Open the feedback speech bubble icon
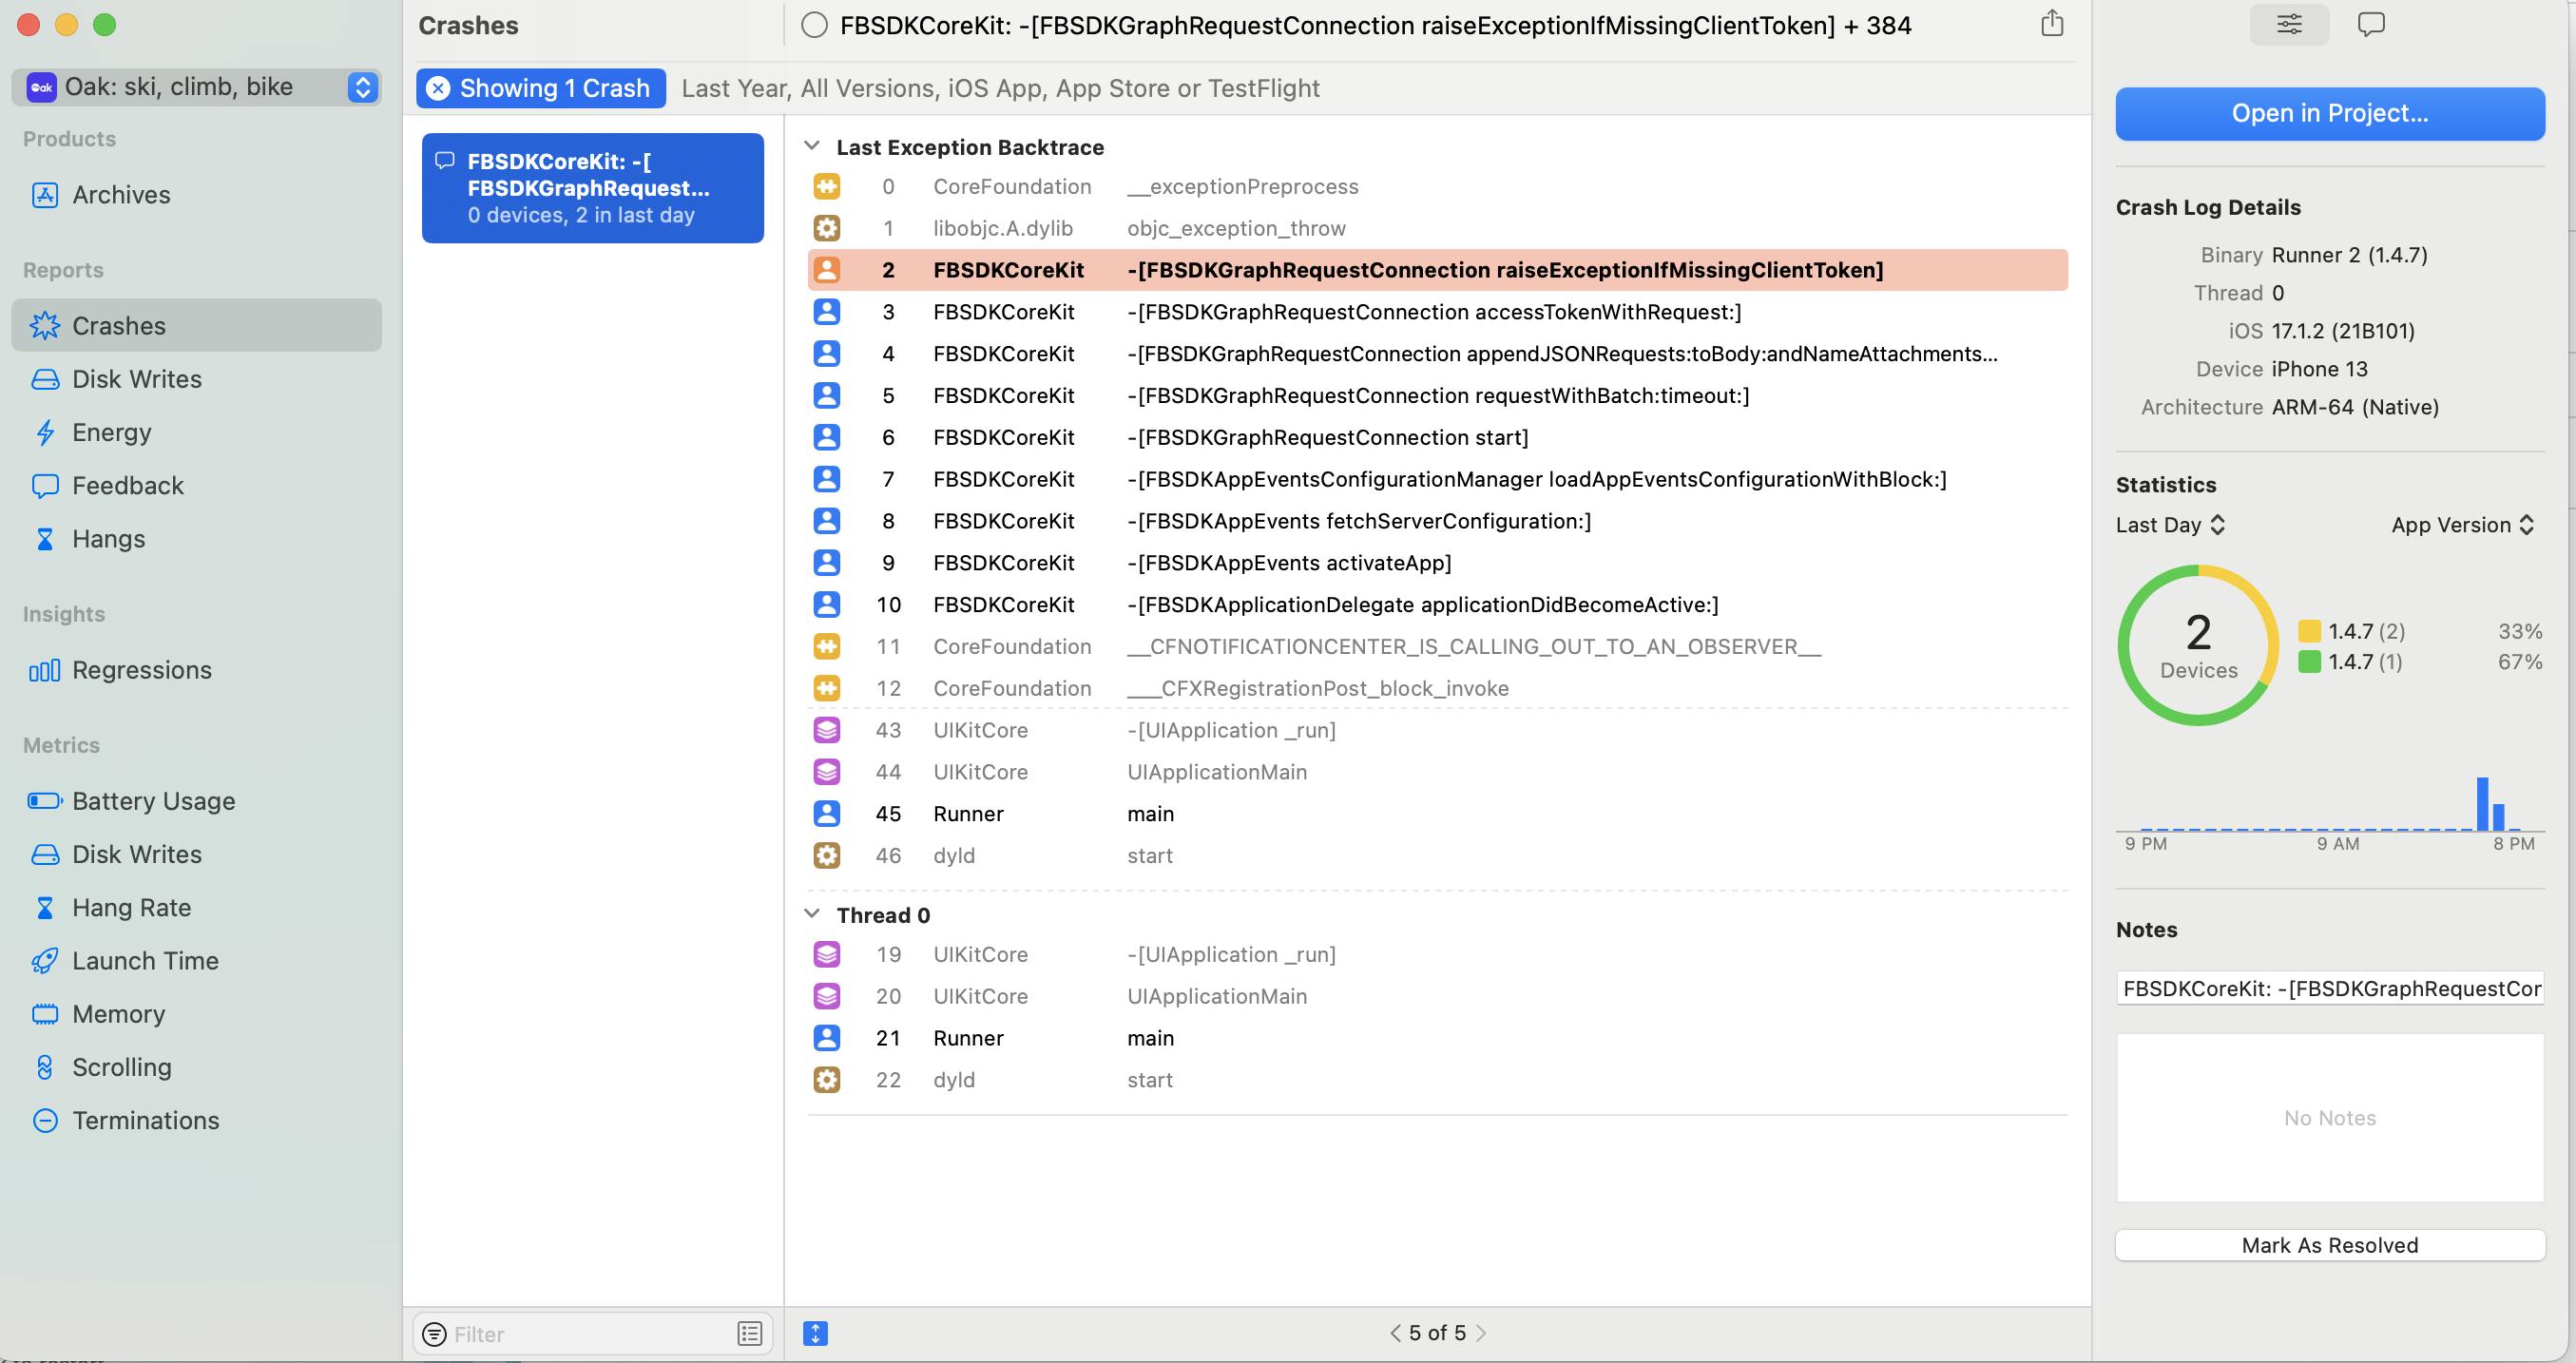This screenshot has width=2576, height=1363. click(x=2370, y=24)
